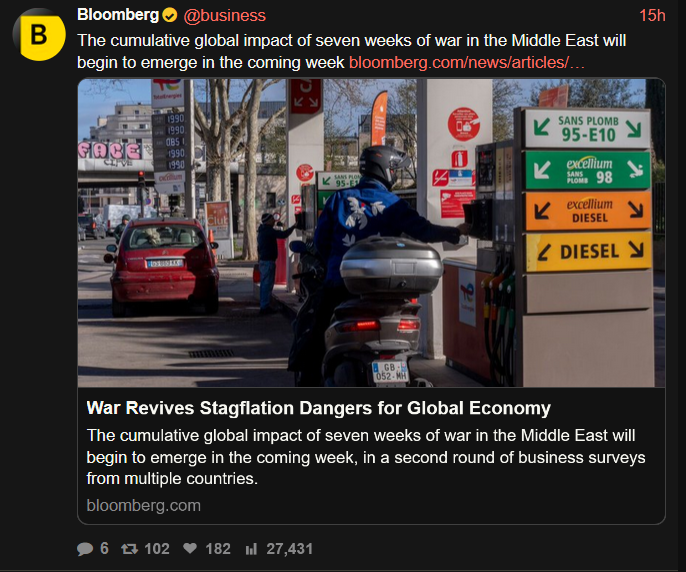Viewport: 686px width, 572px height.
Task: Click the card description about business surveys
Action: tap(366, 457)
